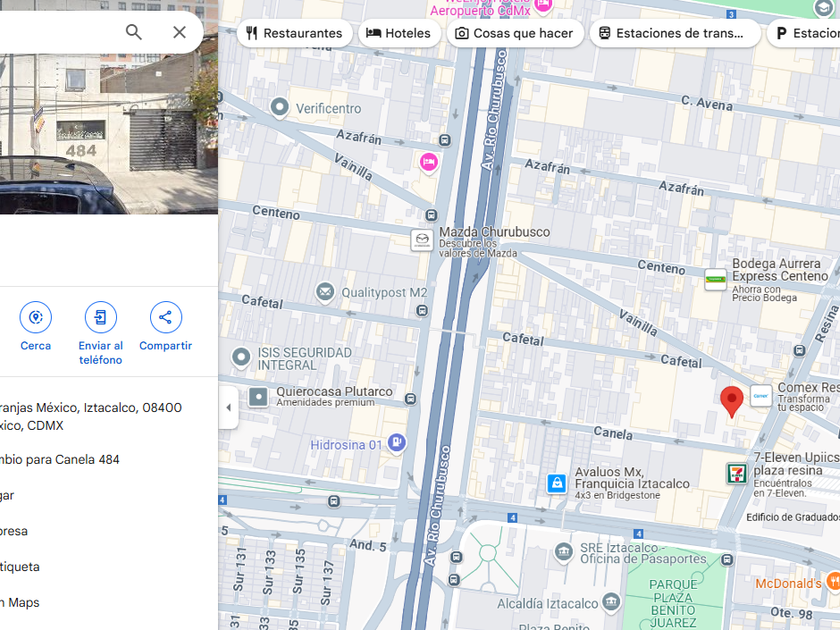Filter map by Hoteles

point(399,33)
